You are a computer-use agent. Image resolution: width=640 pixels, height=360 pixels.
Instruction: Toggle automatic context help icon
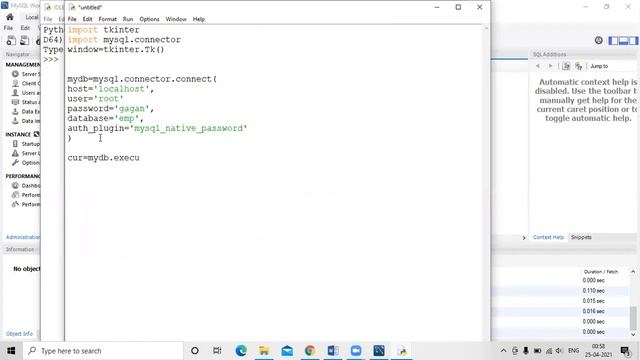coord(578,66)
